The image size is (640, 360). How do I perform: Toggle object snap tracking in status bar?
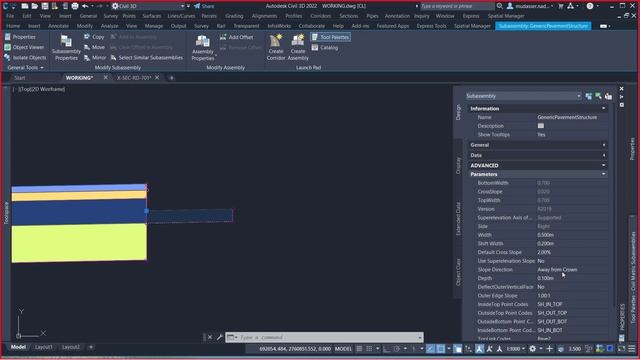pyautogui.click(x=431, y=349)
